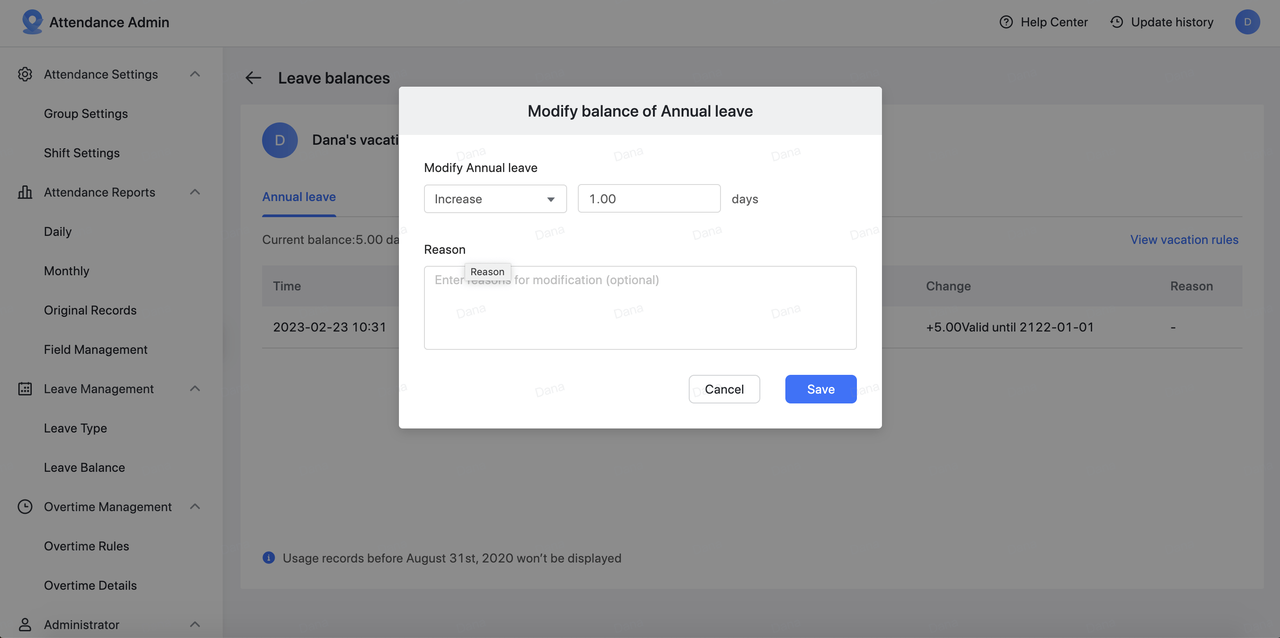Click the Attendance Reports bar chart icon
Screen dimensions: 1280x638
coord(25,192)
